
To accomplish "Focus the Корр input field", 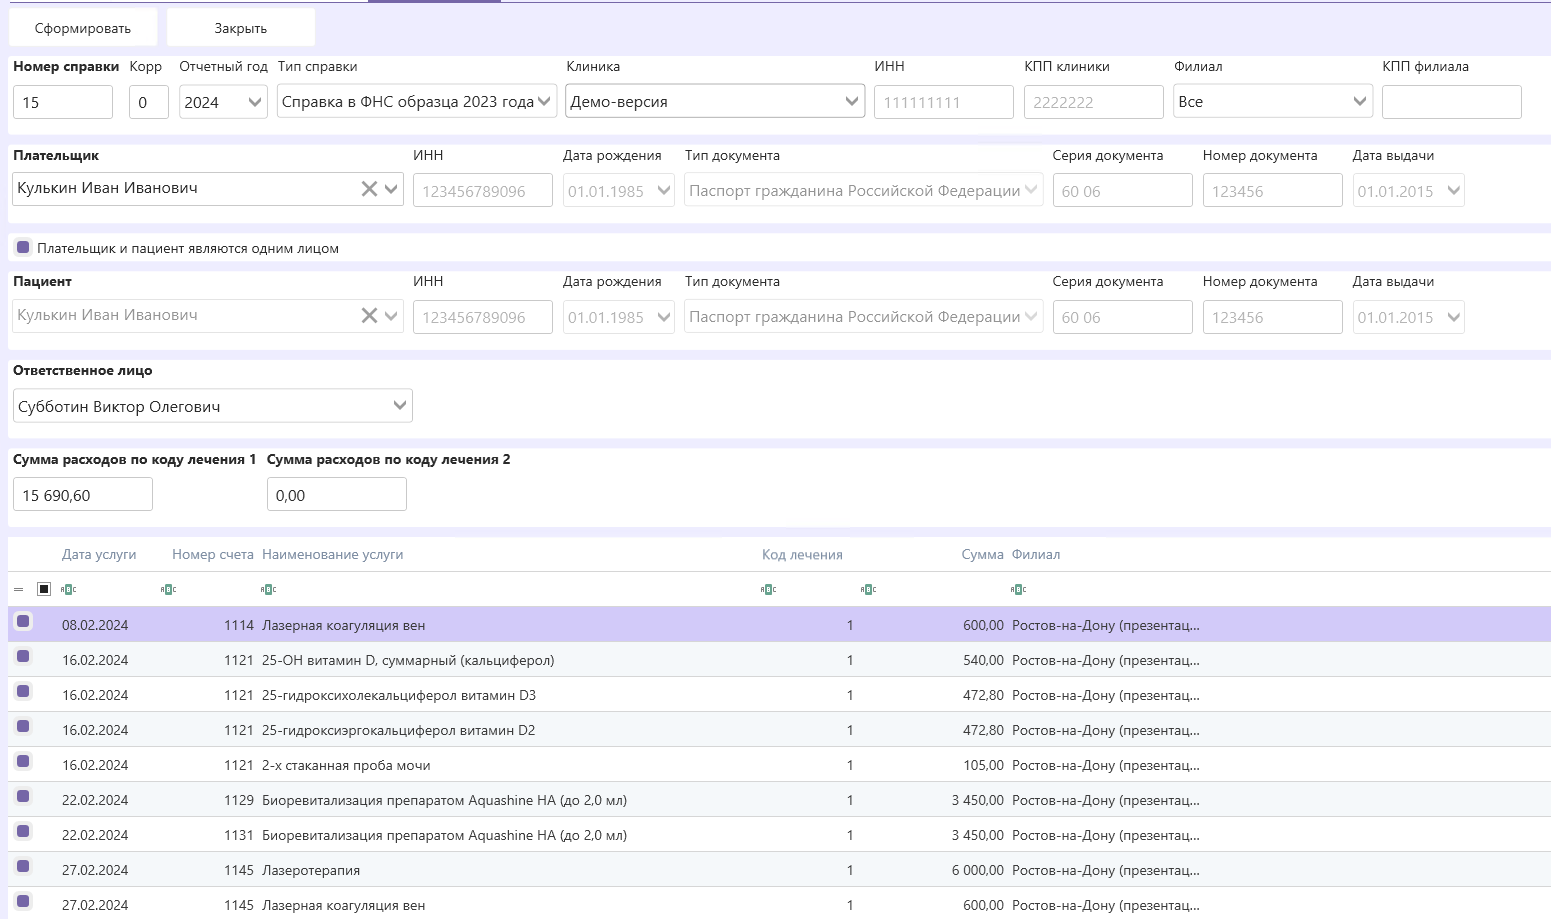I will (149, 102).
